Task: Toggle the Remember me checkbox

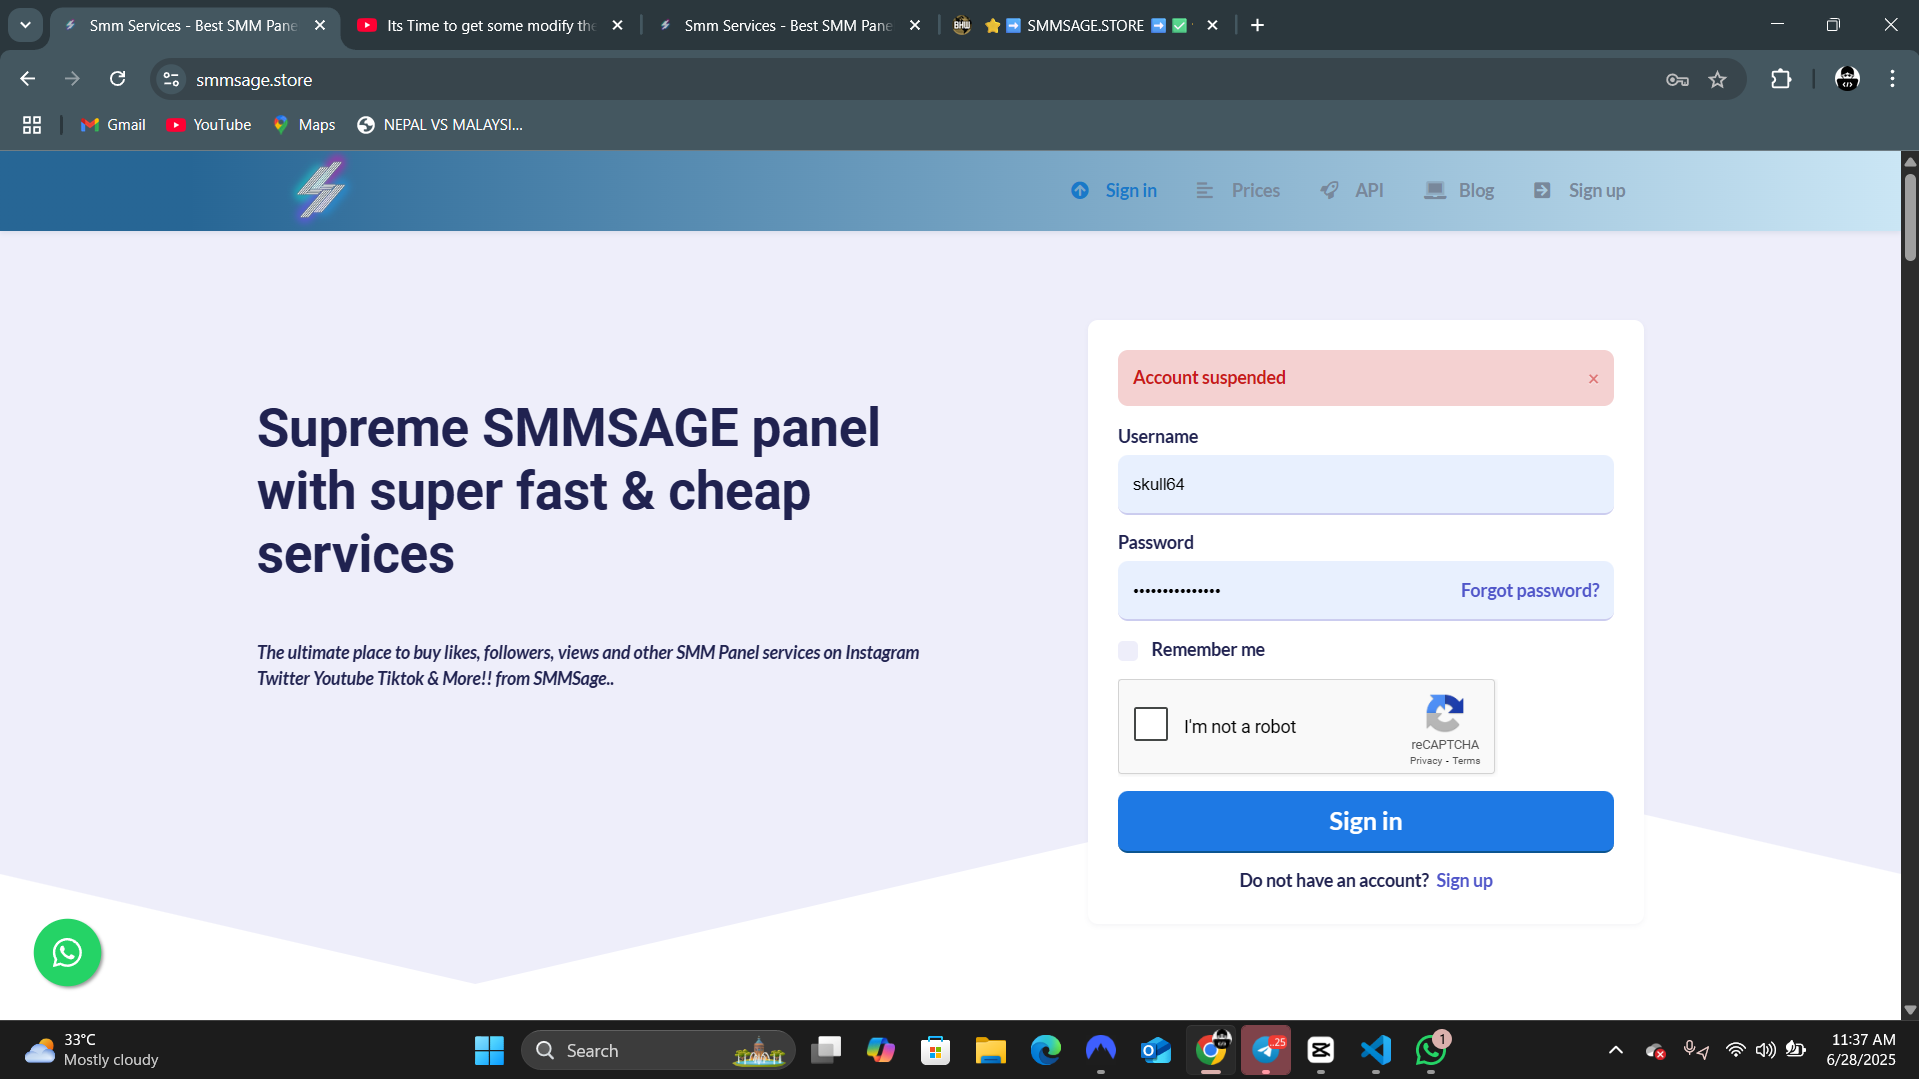Action: (x=1128, y=650)
